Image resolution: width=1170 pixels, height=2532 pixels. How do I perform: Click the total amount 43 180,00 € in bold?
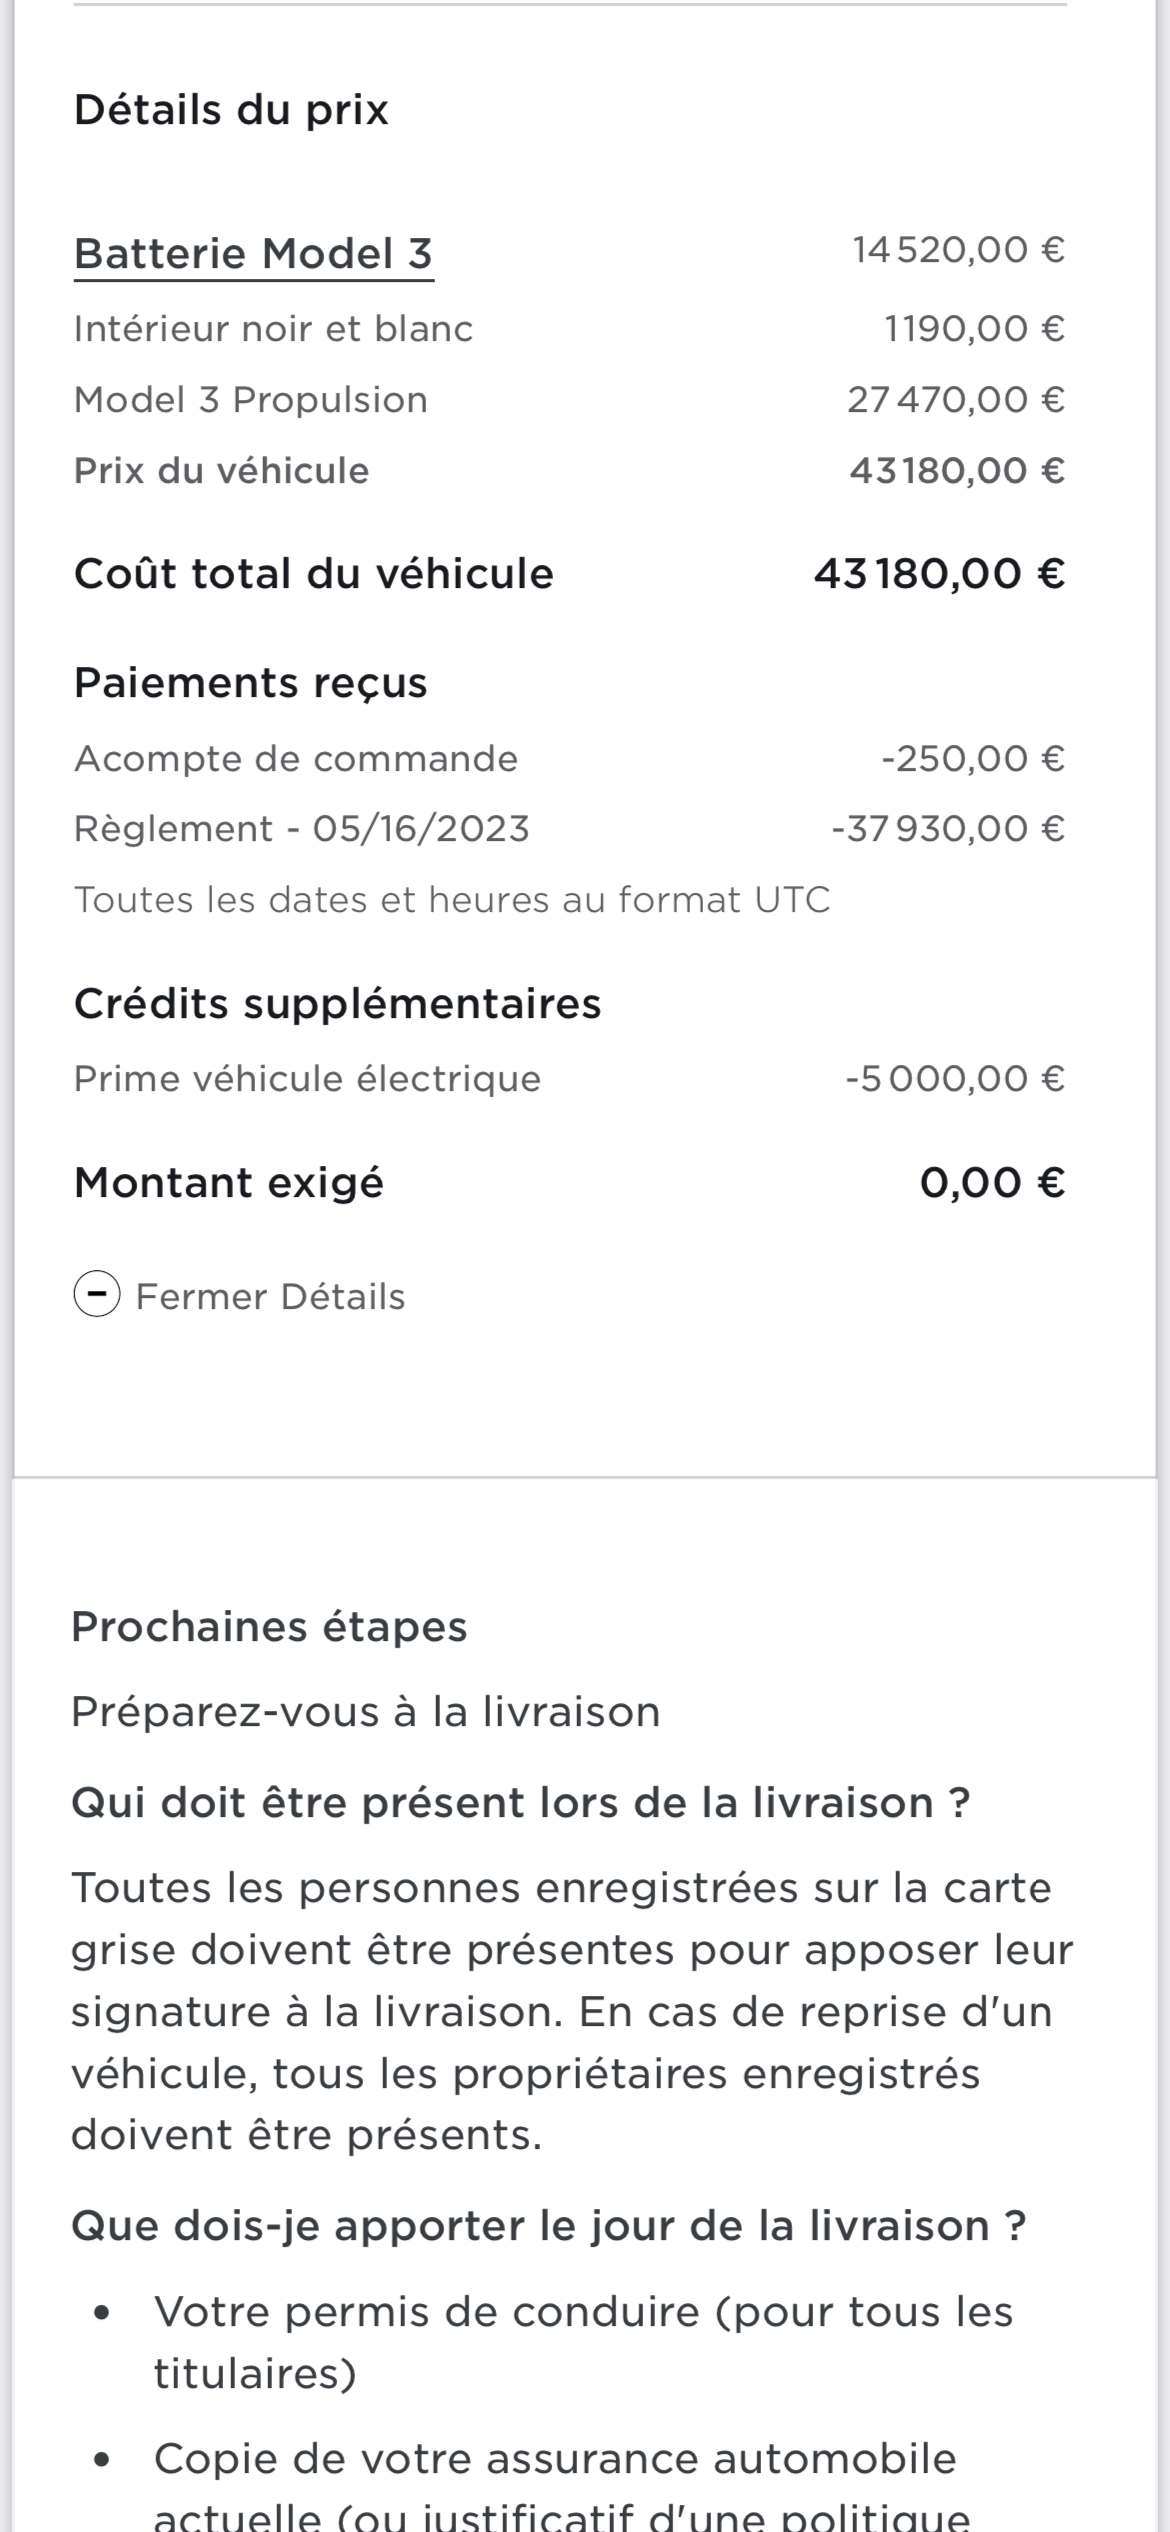point(939,574)
